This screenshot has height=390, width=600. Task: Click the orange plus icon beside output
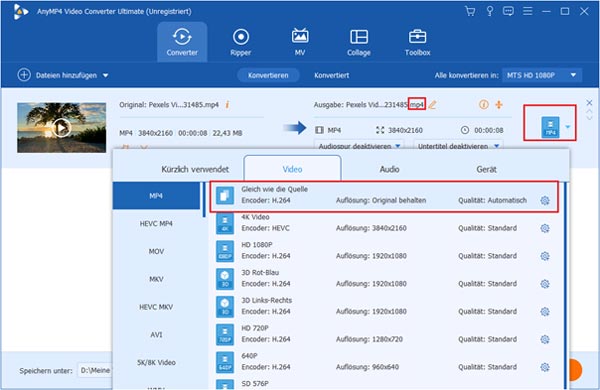coord(499,104)
